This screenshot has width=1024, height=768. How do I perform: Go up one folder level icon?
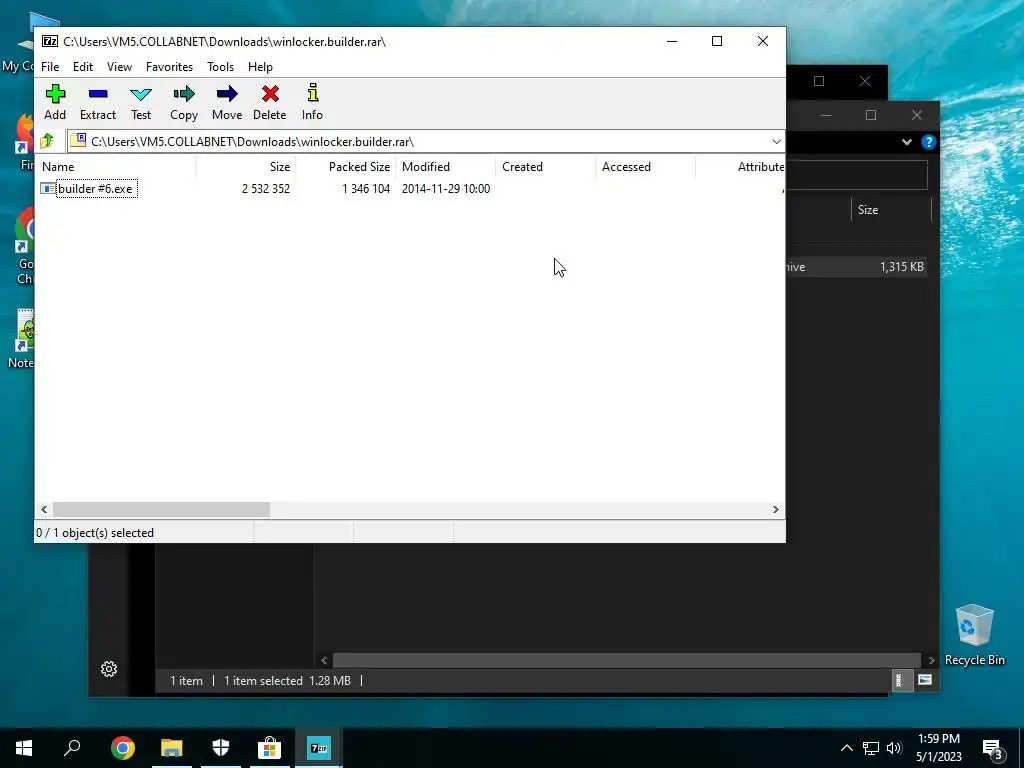(47, 141)
